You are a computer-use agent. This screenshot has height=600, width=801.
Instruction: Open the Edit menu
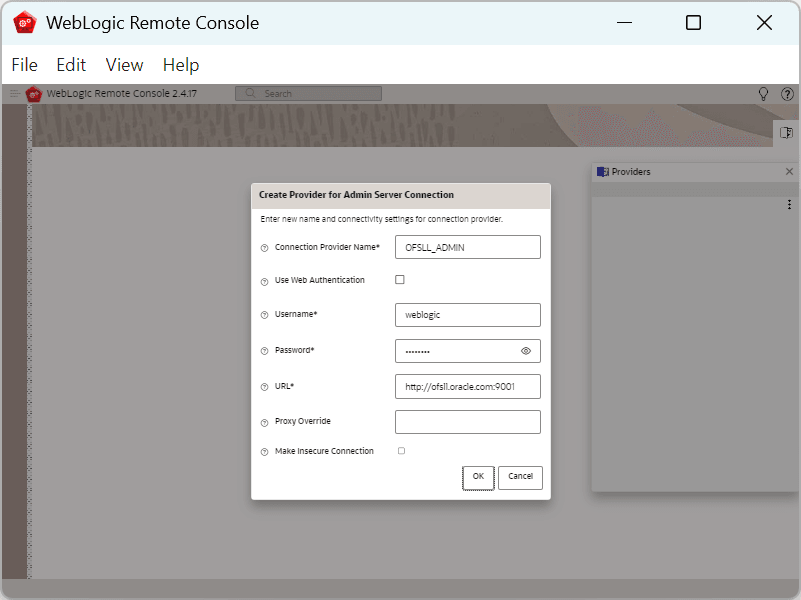click(71, 65)
